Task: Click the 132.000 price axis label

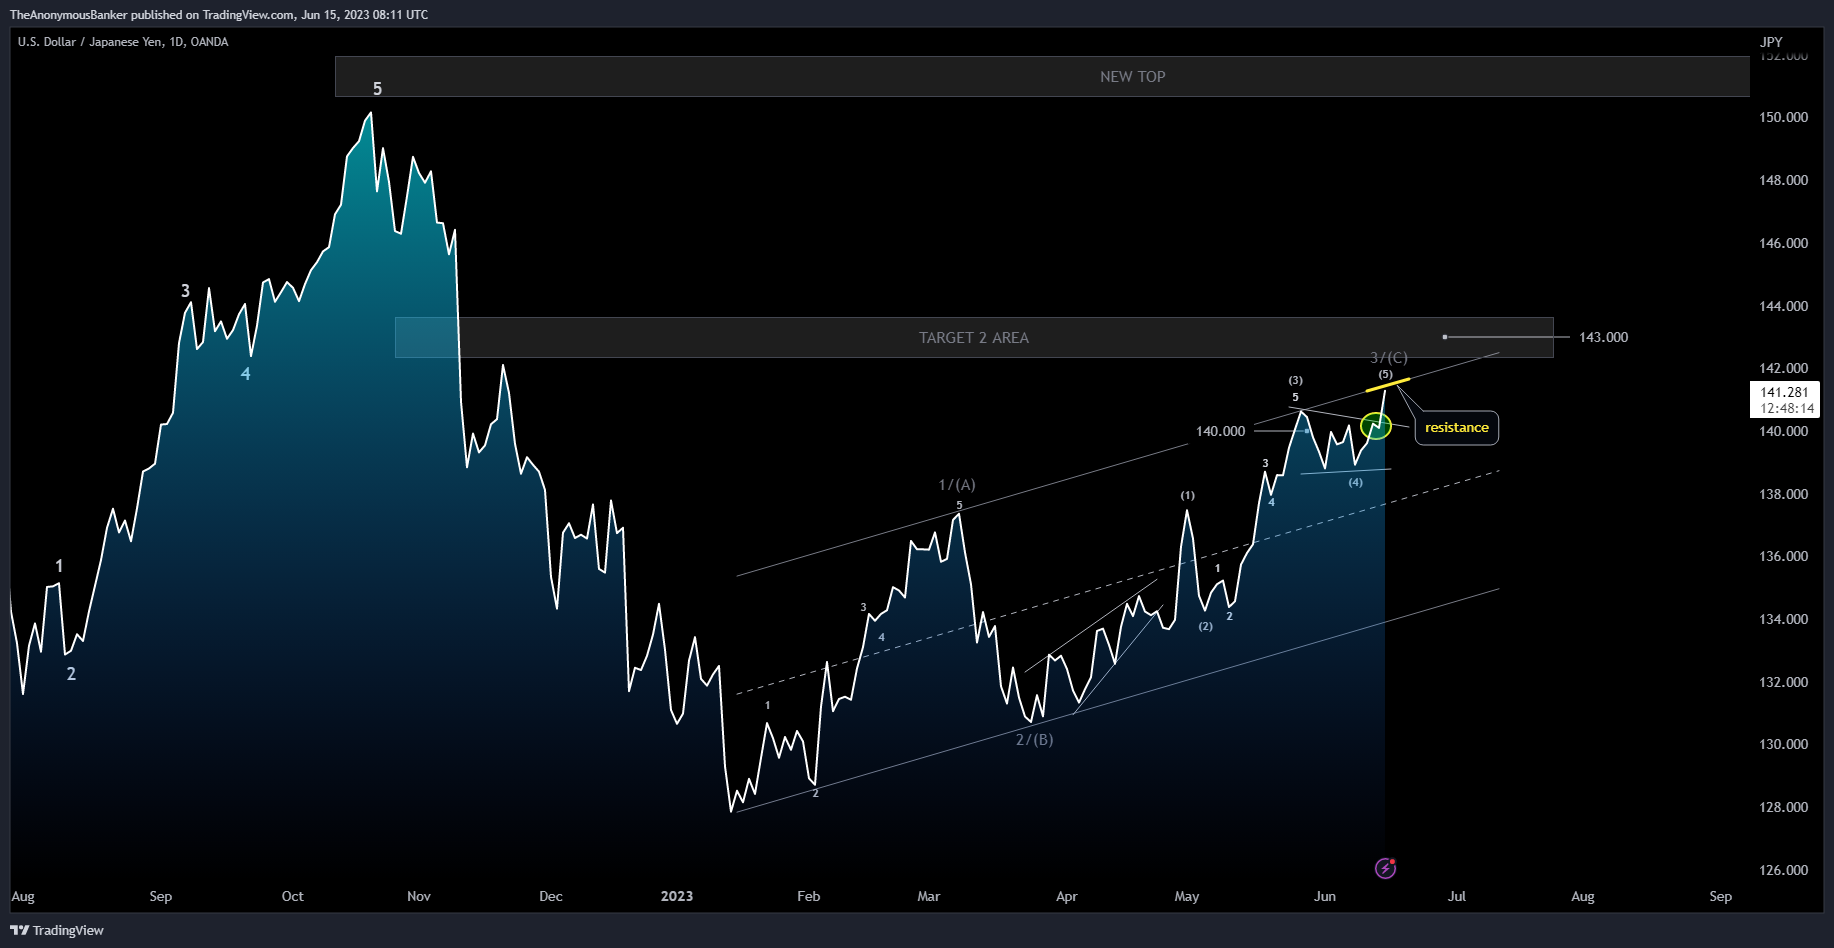Action: tap(1783, 682)
